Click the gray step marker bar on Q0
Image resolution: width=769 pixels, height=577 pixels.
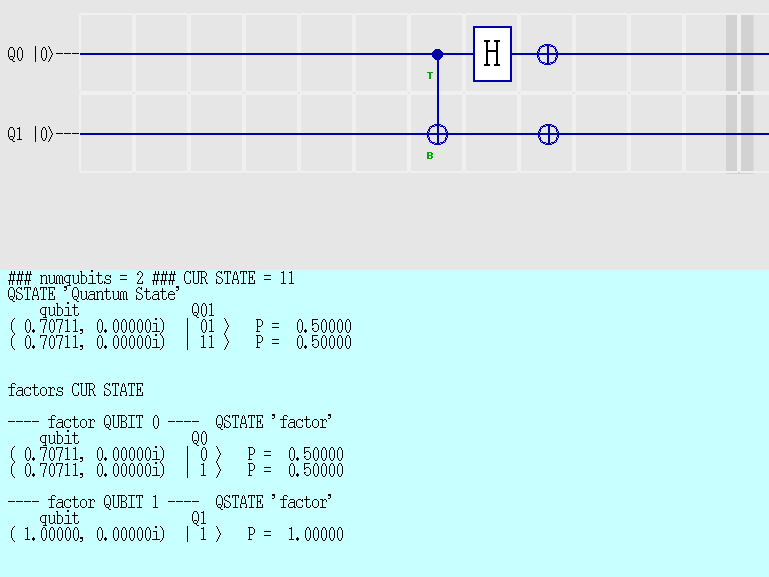[740, 53]
